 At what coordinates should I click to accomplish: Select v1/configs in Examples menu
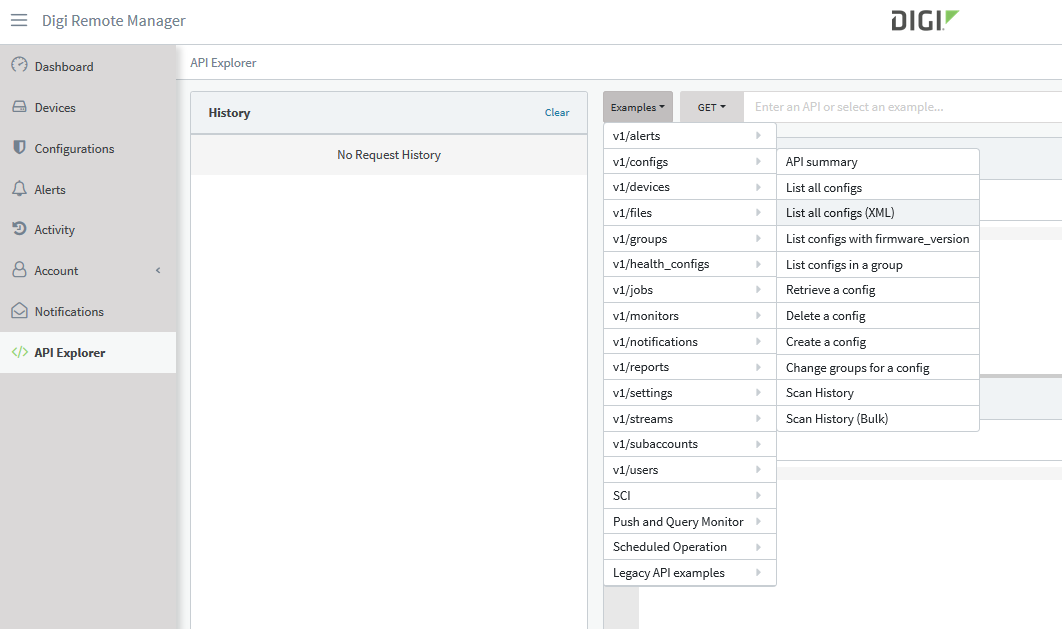click(x=689, y=162)
